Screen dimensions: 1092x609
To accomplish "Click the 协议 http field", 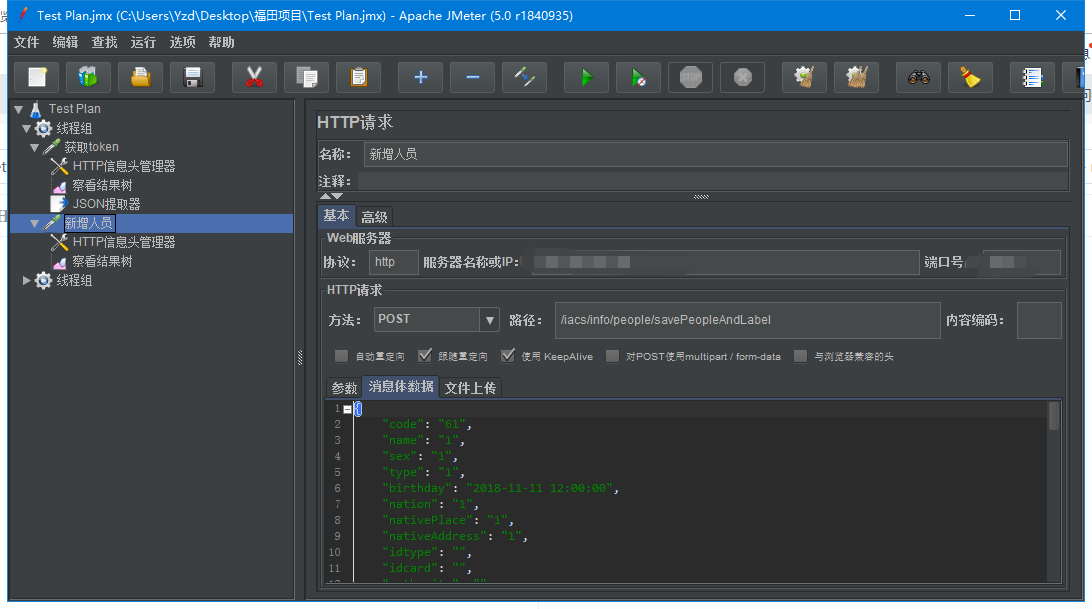I will point(393,262).
